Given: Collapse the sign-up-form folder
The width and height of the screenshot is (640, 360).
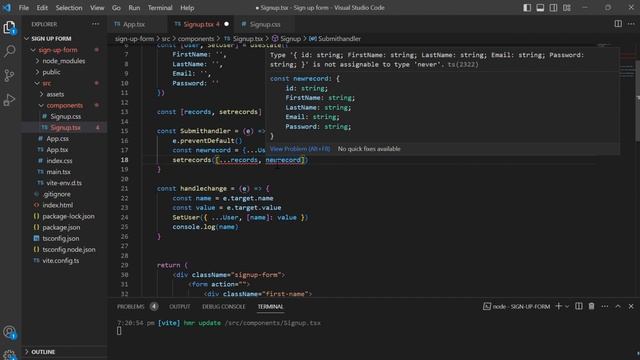Looking at the screenshot, I should [x=33, y=50].
